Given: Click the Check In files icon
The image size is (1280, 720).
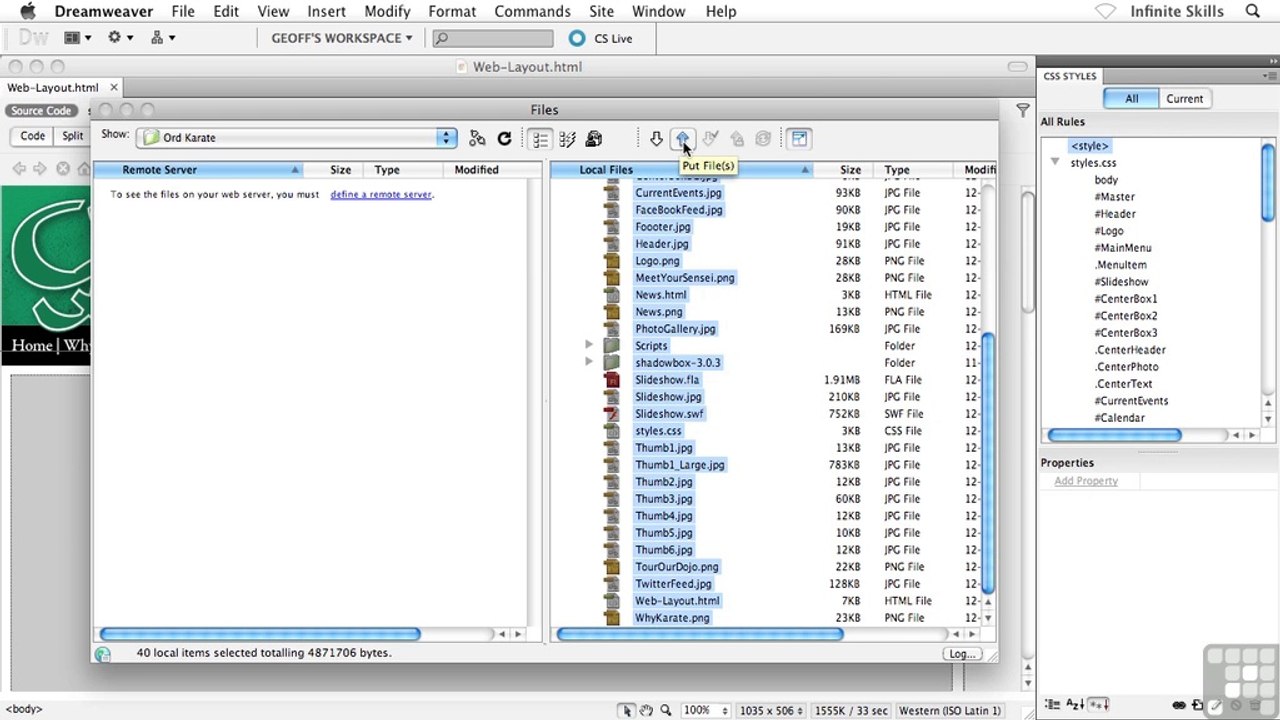Looking at the screenshot, I should [737, 139].
